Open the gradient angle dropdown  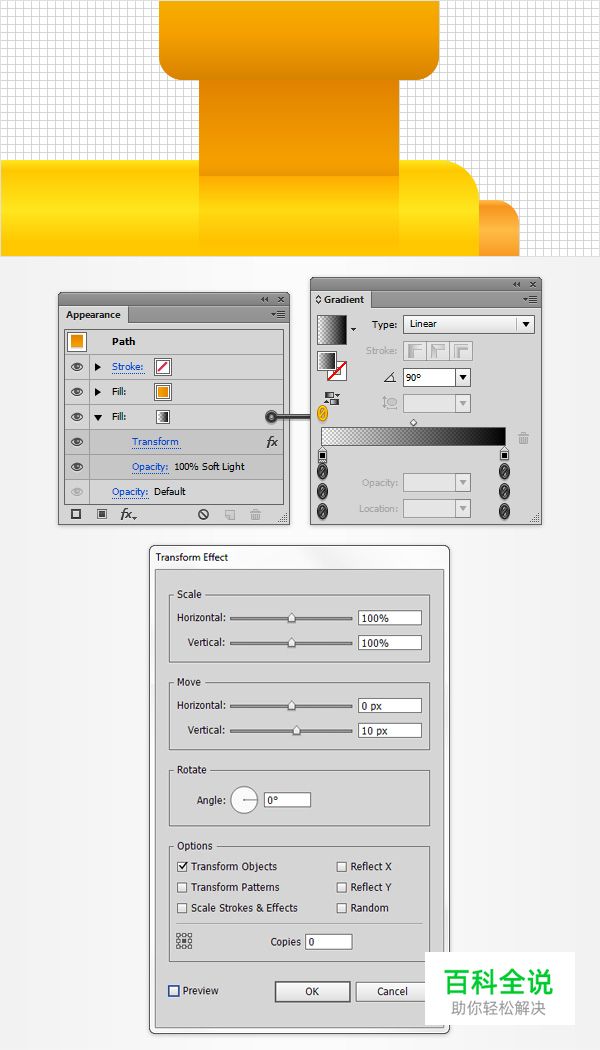pos(462,378)
